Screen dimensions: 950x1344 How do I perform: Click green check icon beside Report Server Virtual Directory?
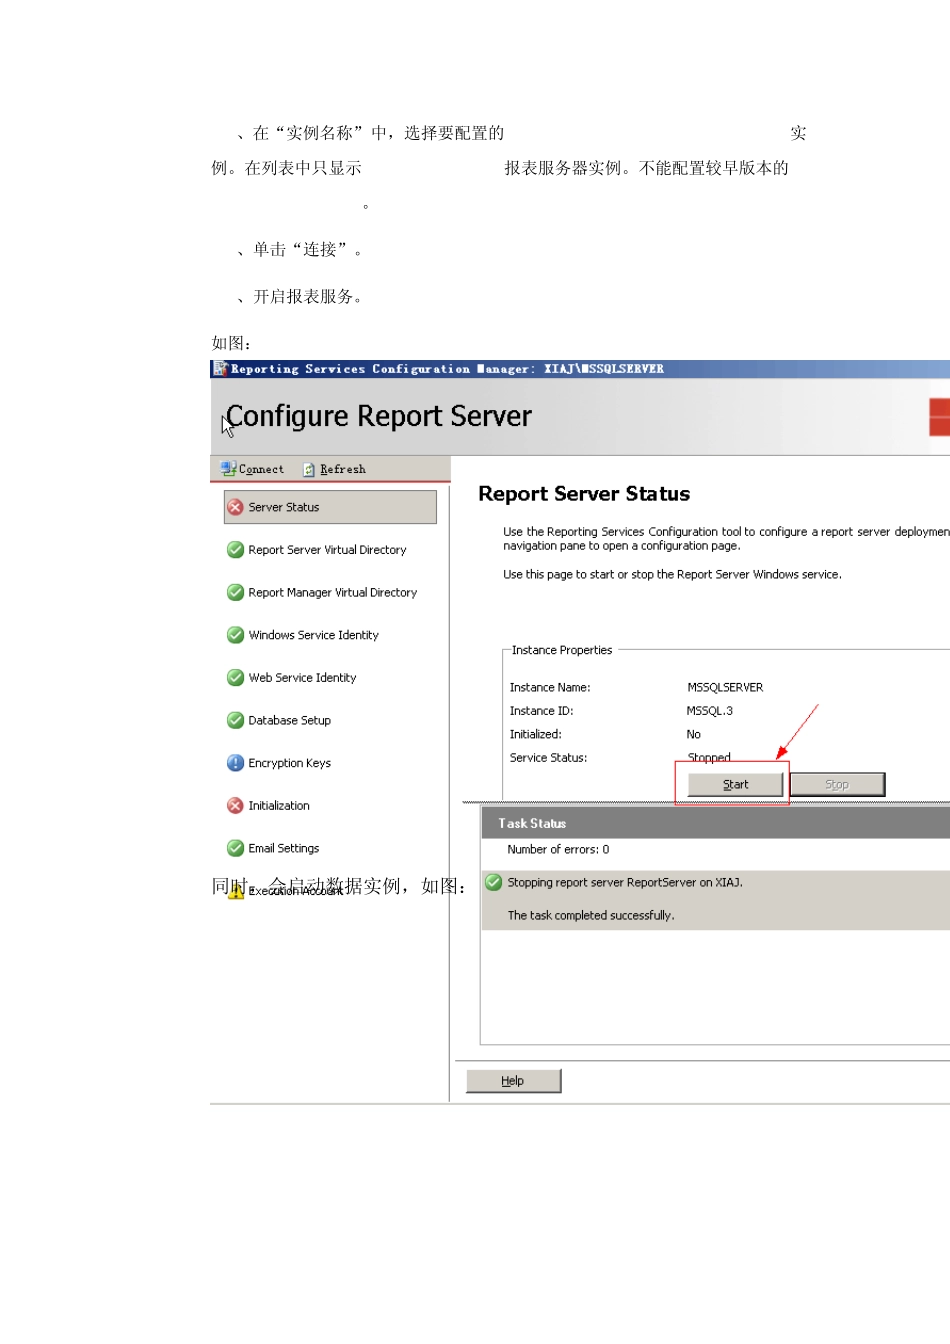(235, 550)
